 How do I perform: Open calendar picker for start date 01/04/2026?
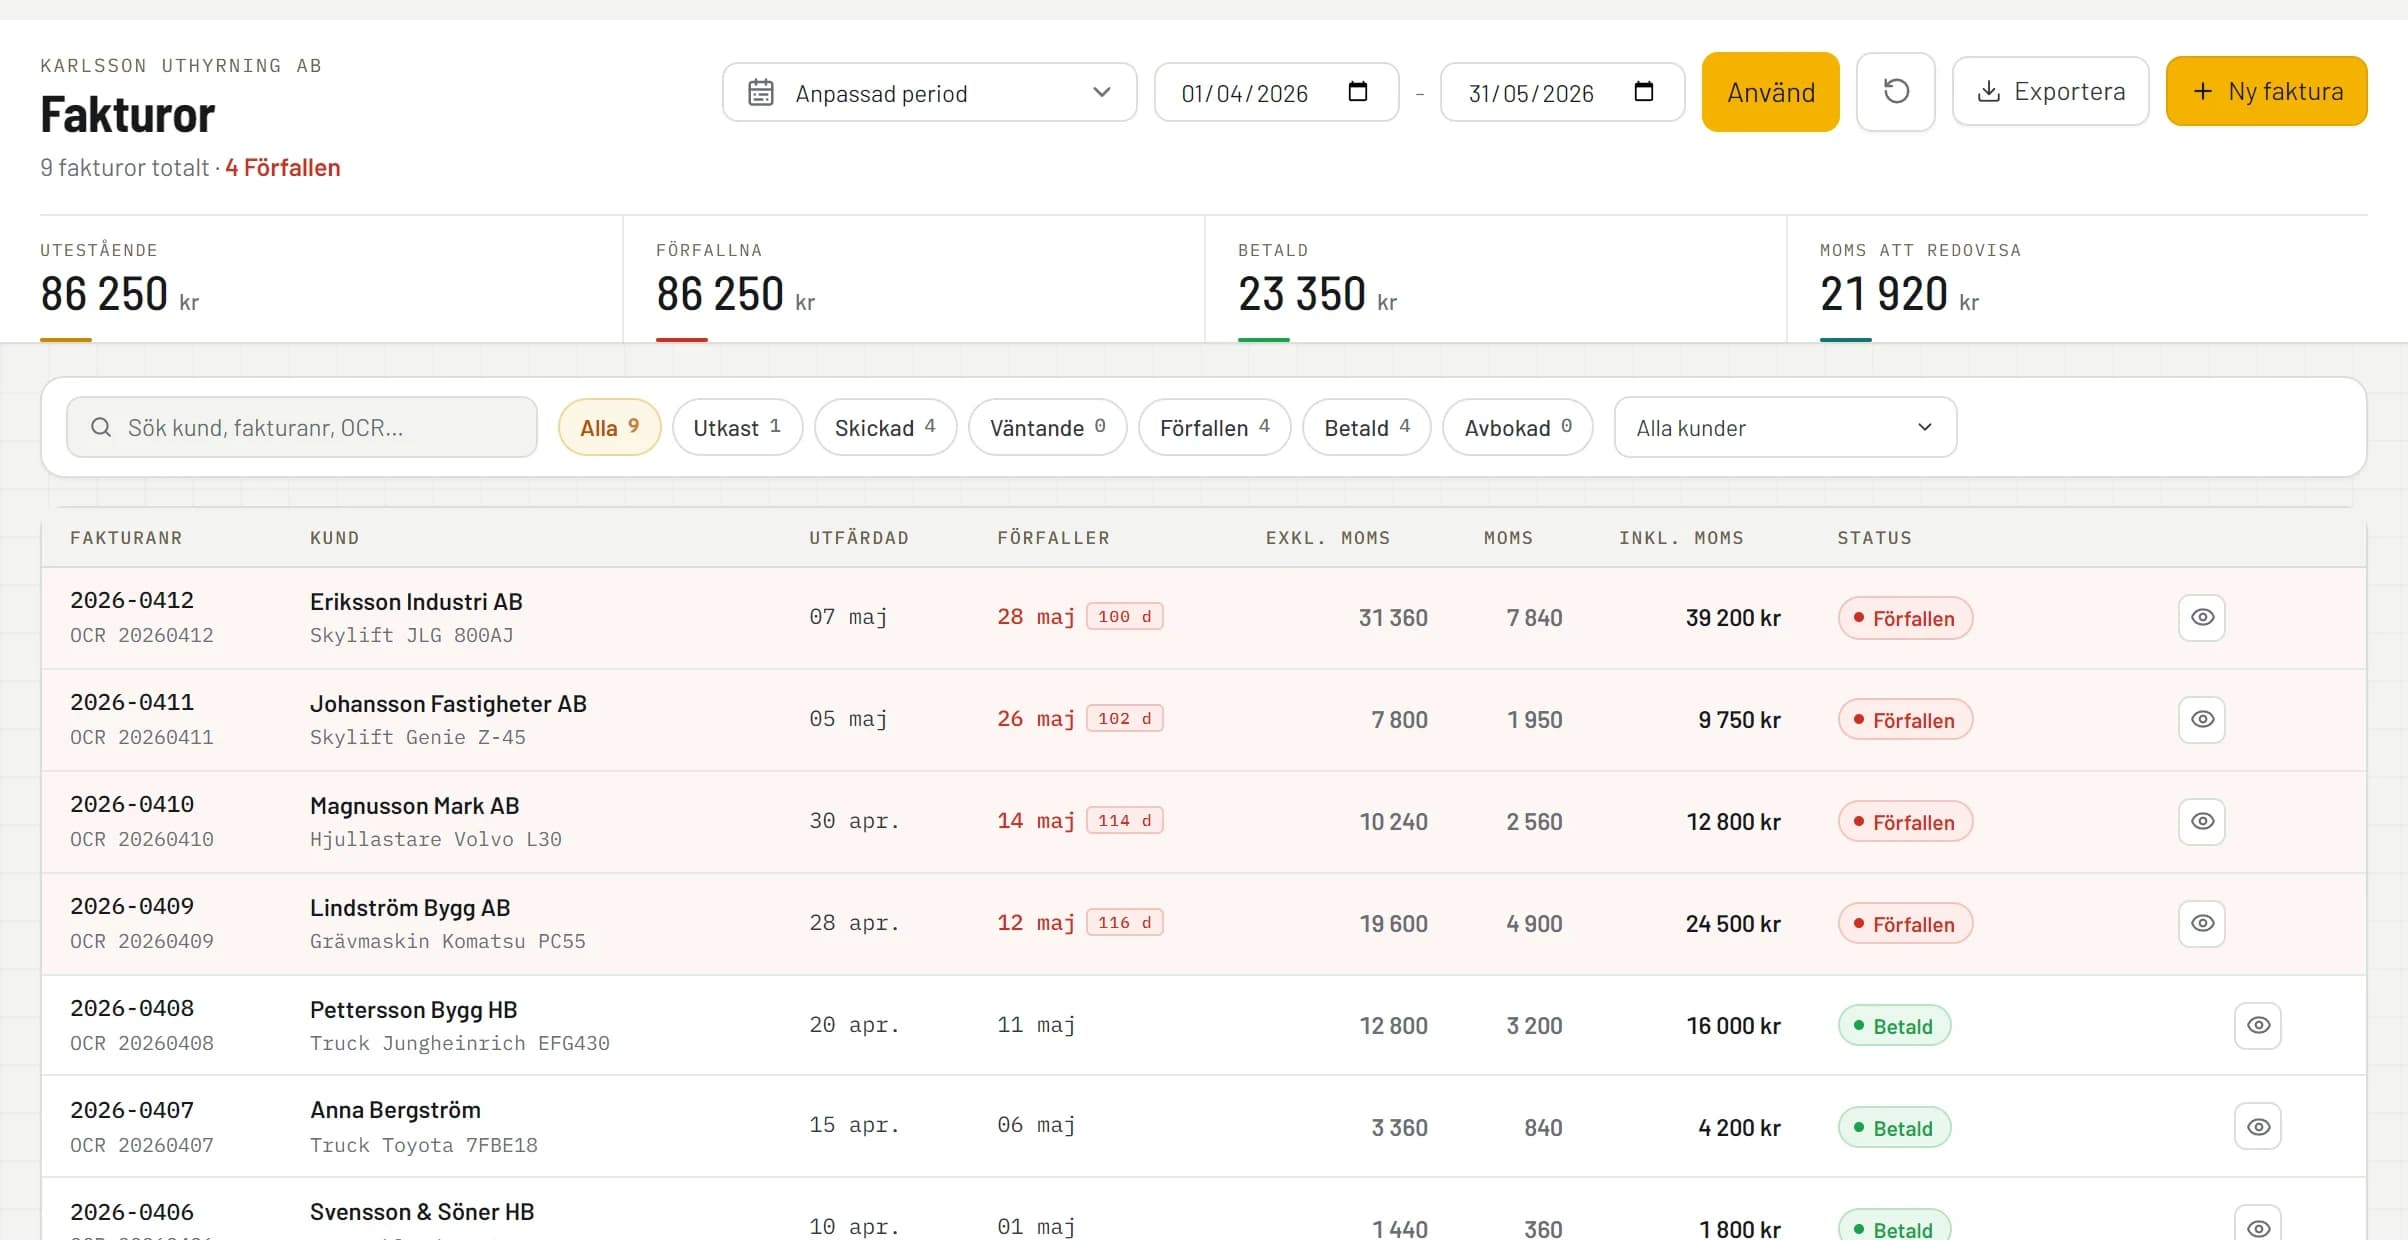click(x=1357, y=92)
